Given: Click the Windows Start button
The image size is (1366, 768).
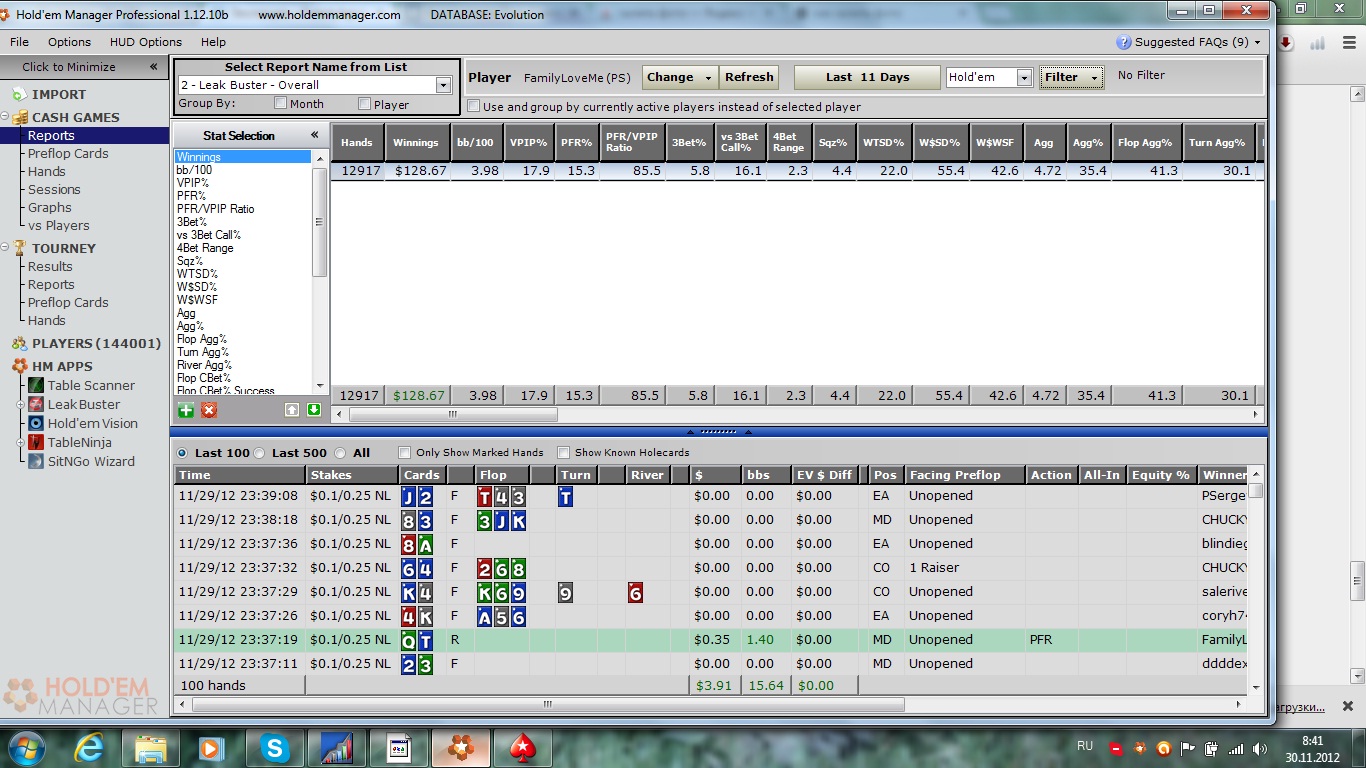Looking at the screenshot, I should coord(26,747).
